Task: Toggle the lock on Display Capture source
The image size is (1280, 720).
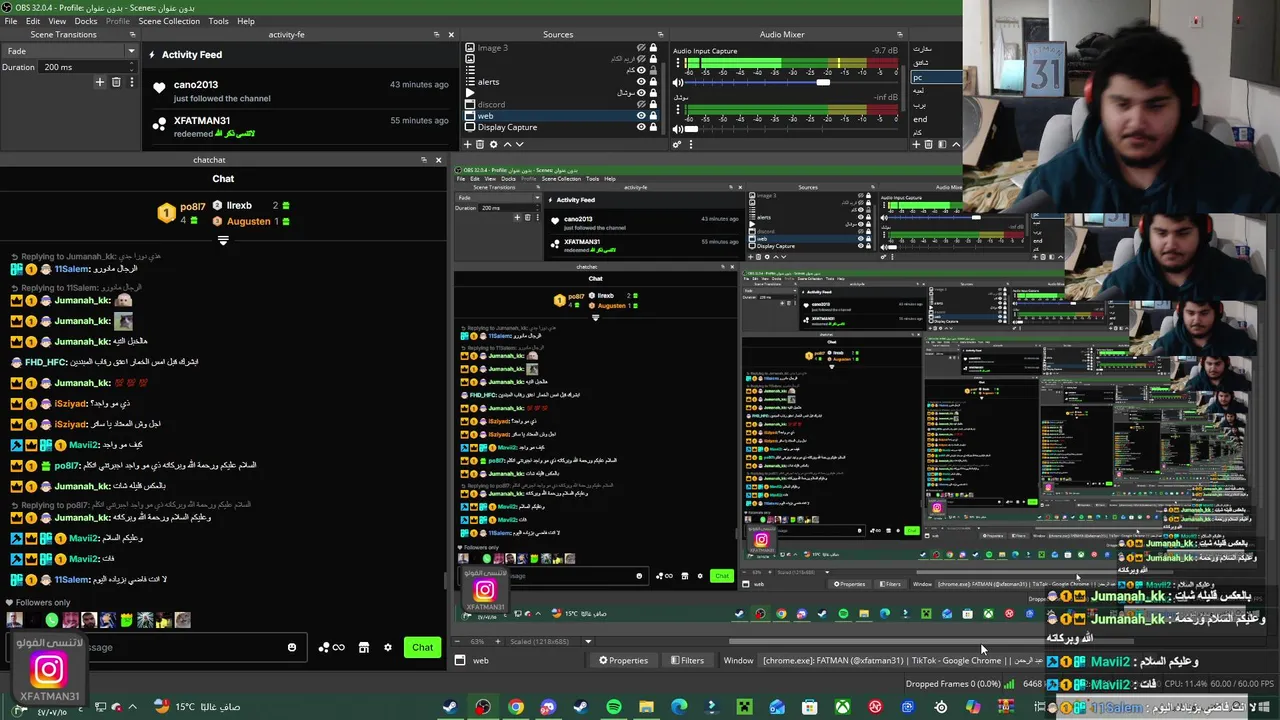Action: click(654, 127)
